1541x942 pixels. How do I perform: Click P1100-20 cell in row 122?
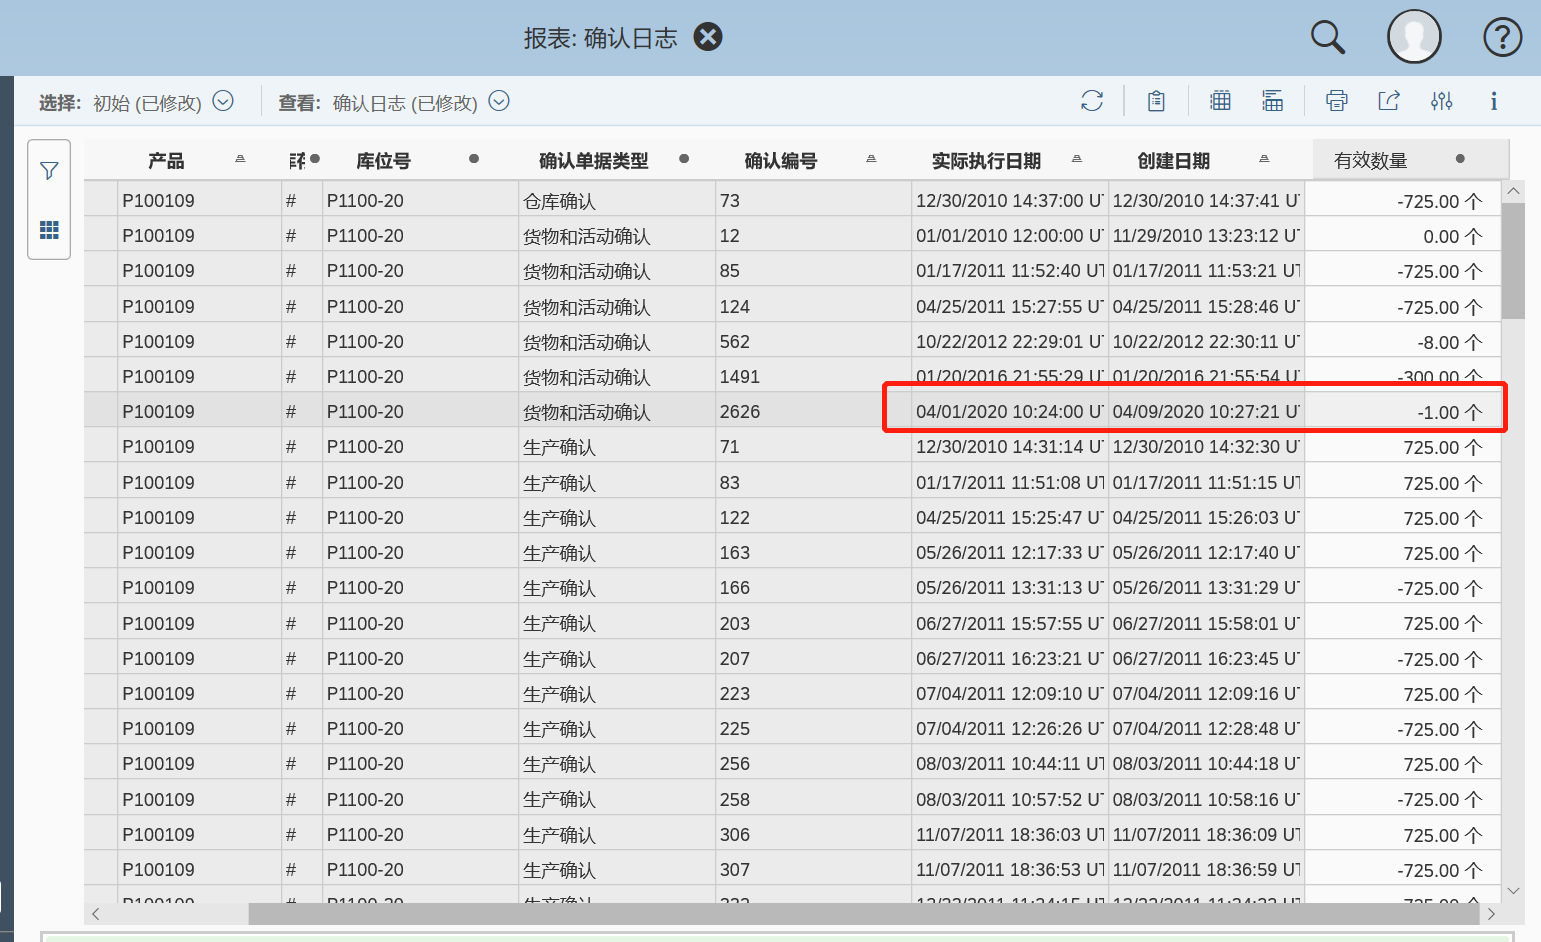420,518
